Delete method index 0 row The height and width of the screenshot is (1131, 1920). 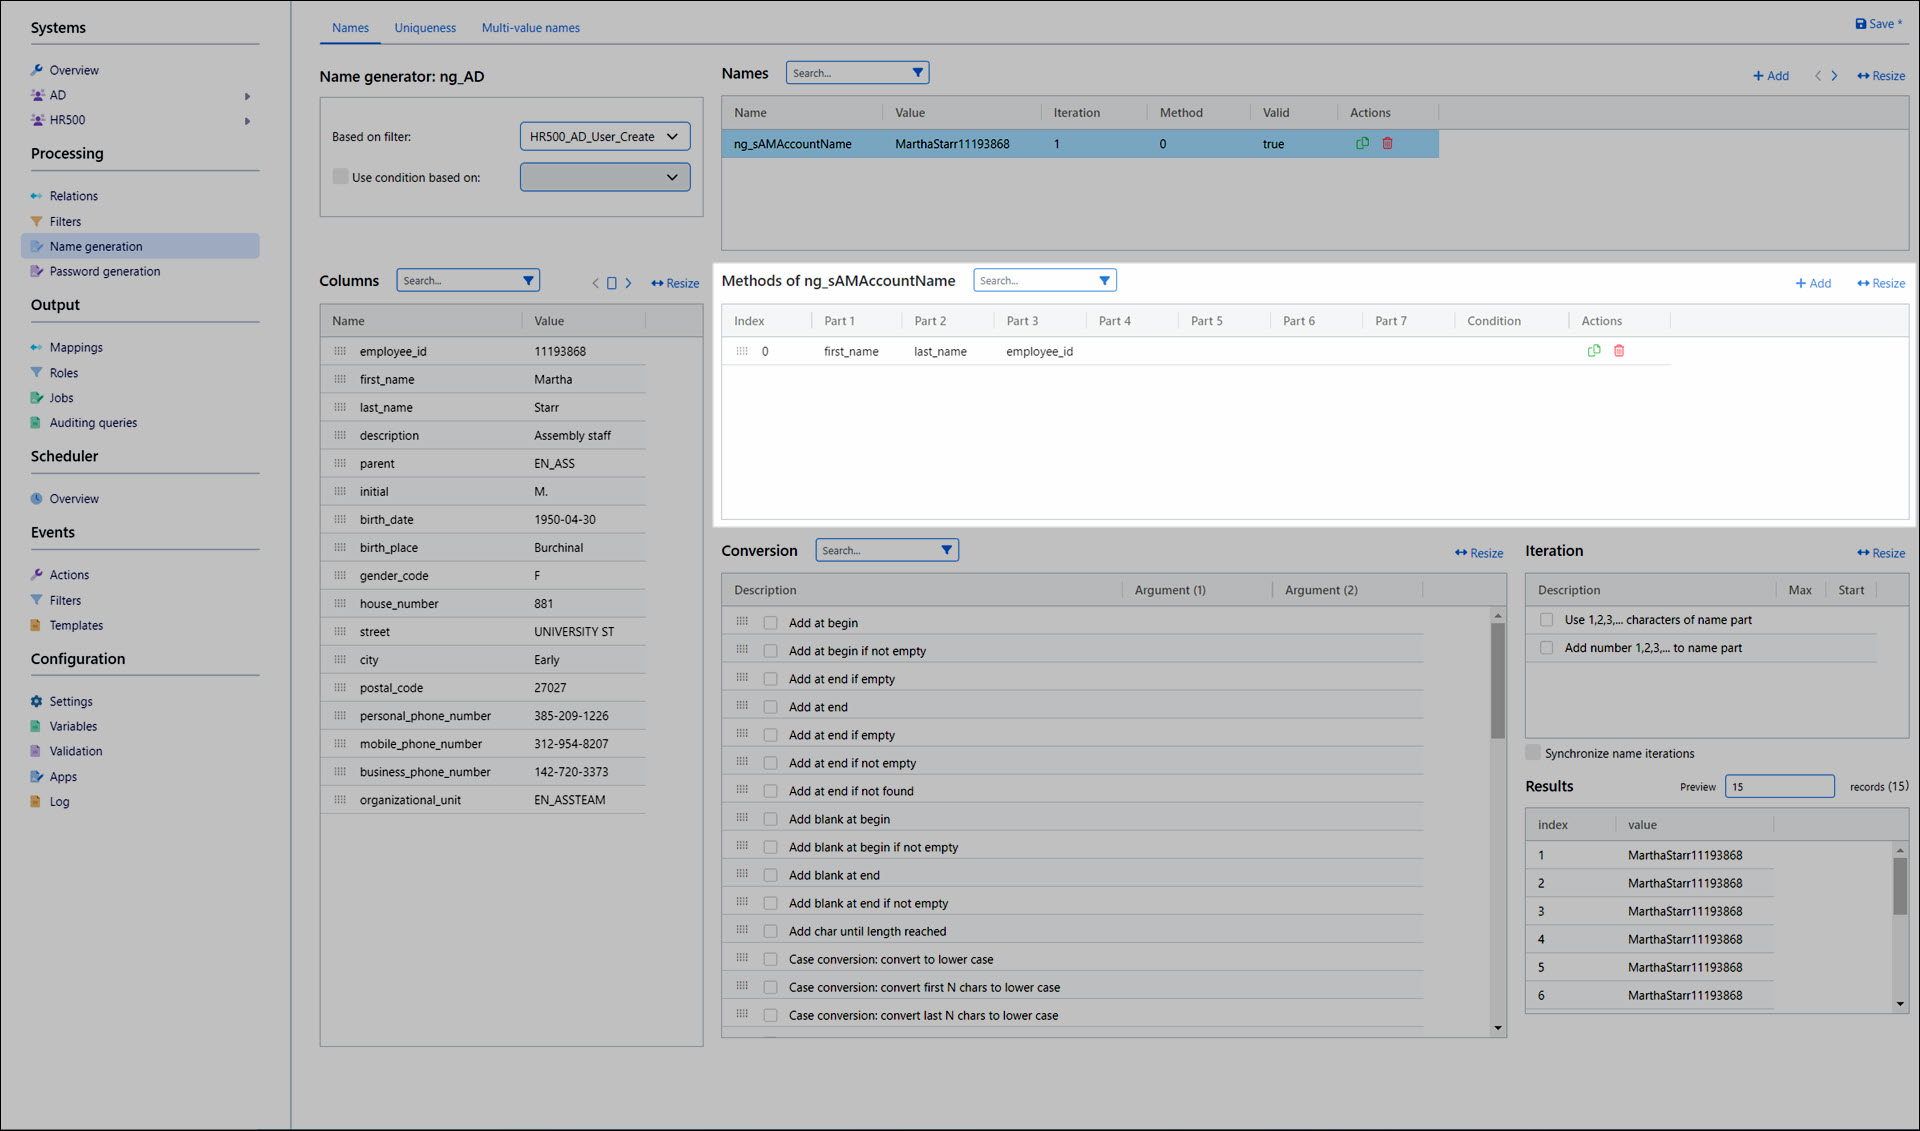pyautogui.click(x=1619, y=351)
